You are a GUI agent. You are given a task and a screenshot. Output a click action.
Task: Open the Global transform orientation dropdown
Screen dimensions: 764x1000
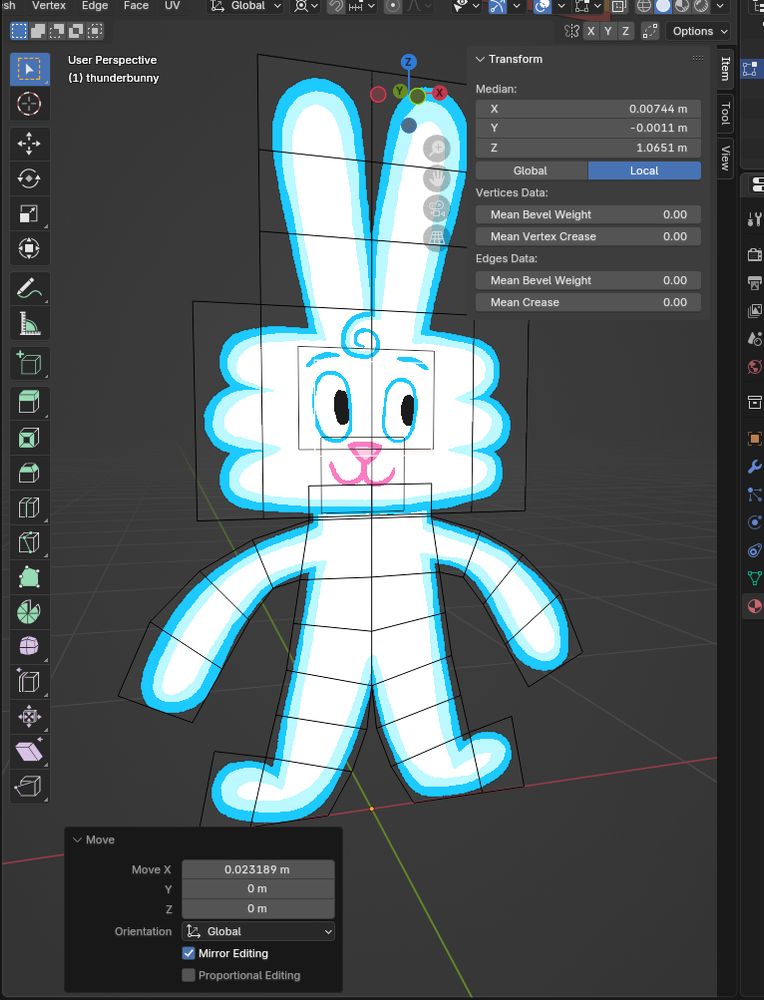click(x=246, y=6)
